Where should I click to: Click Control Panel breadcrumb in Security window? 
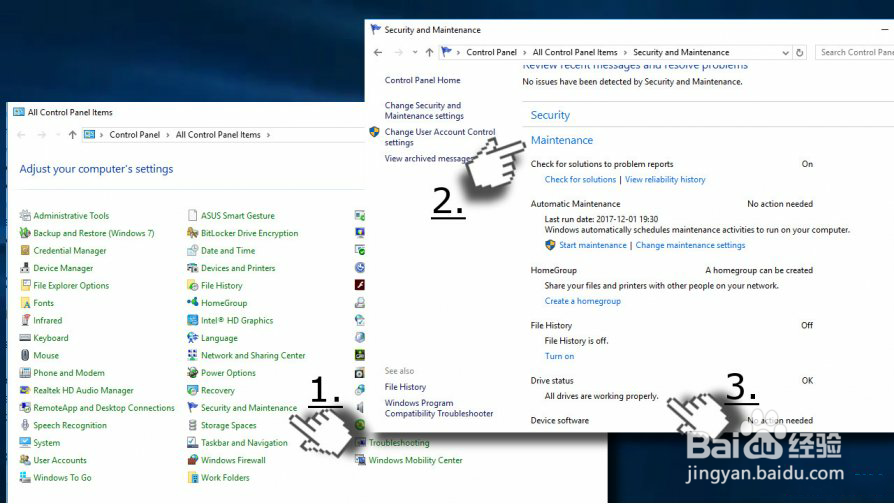(491, 52)
